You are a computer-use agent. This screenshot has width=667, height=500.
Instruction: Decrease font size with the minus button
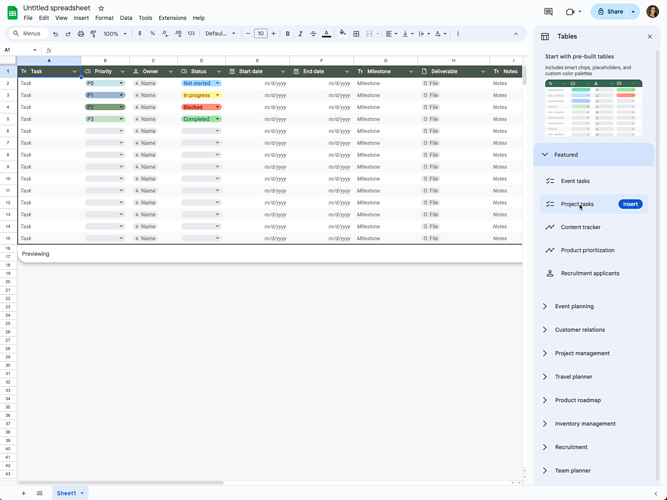pos(248,34)
